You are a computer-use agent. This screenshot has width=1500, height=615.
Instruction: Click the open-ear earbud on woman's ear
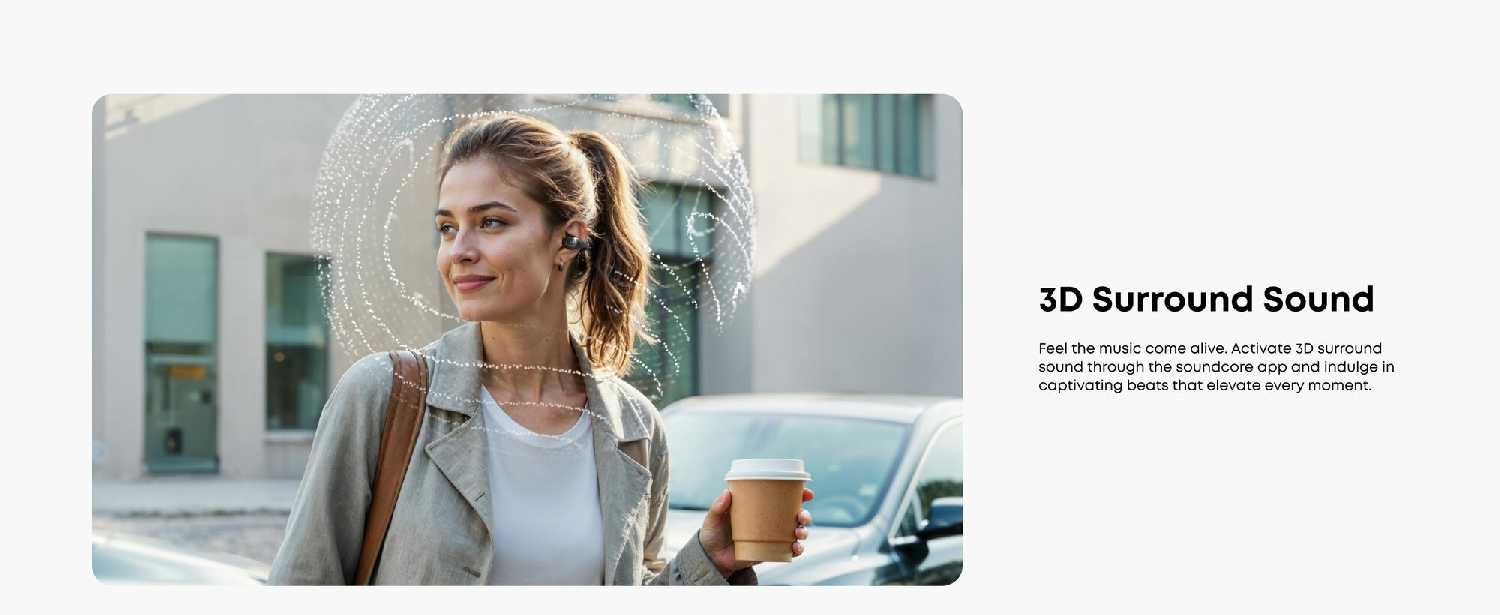point(575,242)
